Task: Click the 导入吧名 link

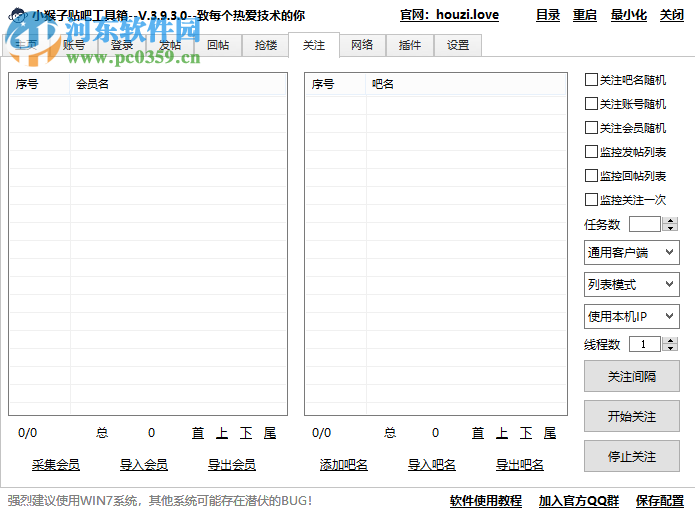Action: pos(432,464)
